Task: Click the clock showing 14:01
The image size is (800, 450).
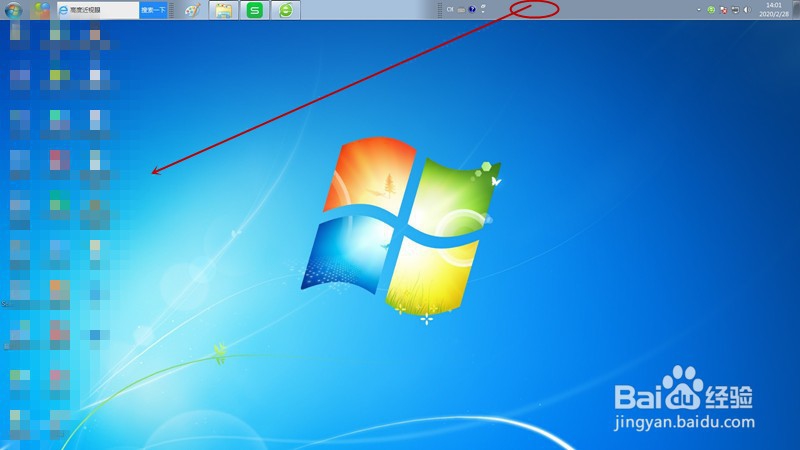Action: (773, 10)
